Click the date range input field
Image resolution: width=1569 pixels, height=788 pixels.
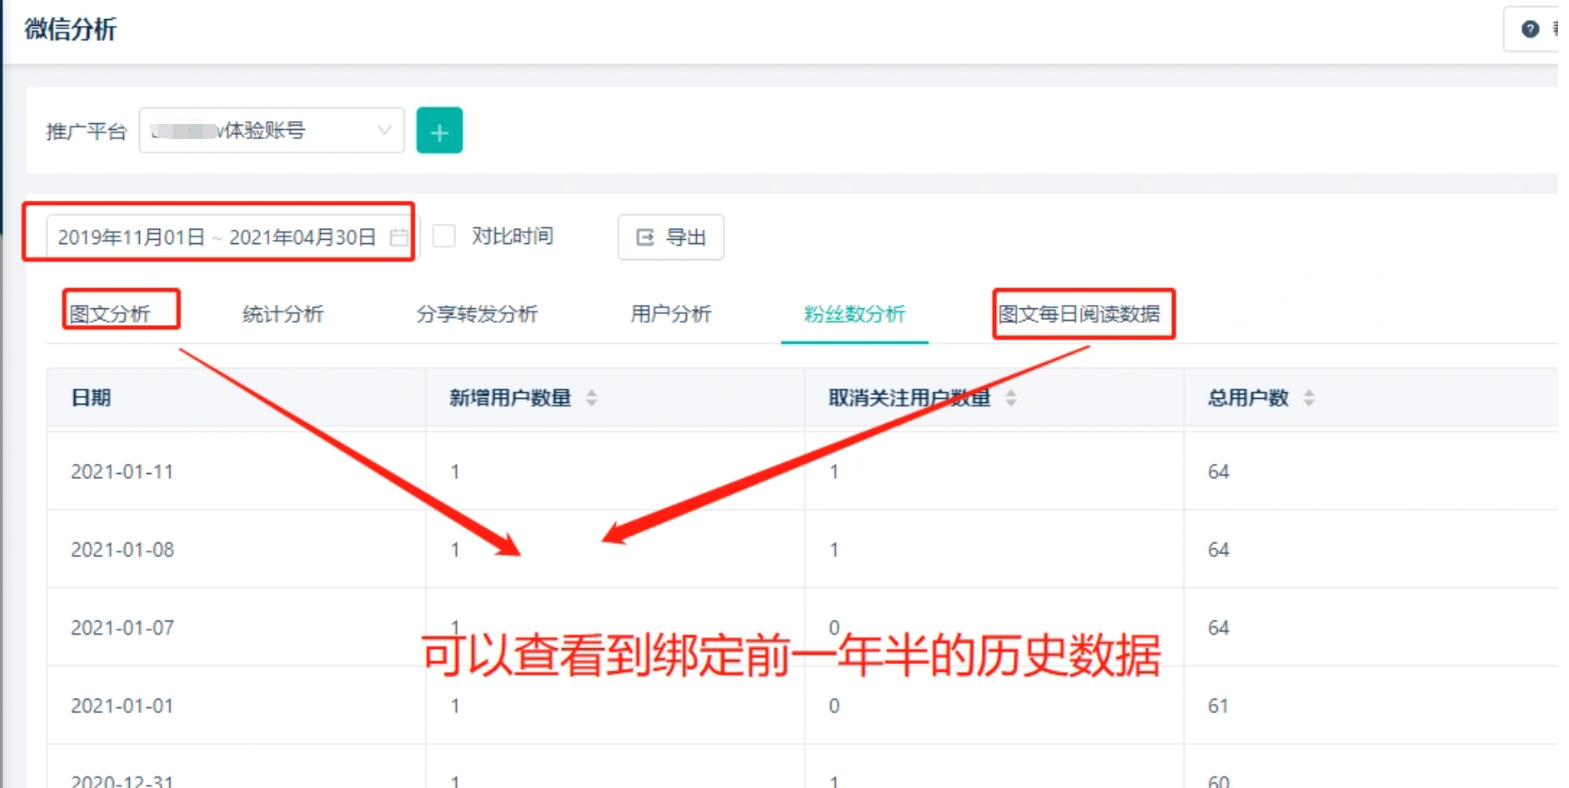(232, 237)
